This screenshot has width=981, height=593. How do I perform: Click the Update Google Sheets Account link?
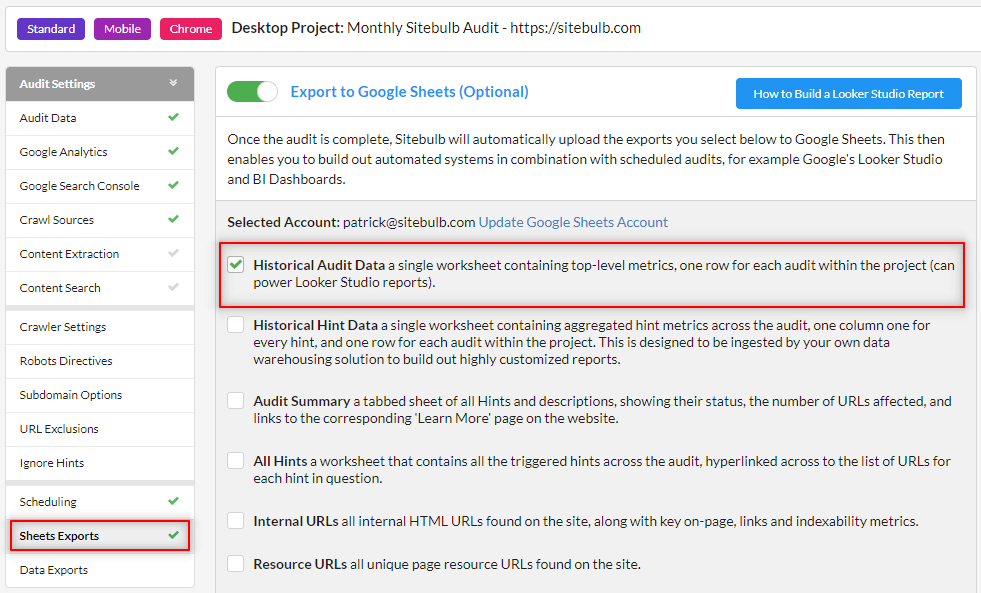[573, 222]
